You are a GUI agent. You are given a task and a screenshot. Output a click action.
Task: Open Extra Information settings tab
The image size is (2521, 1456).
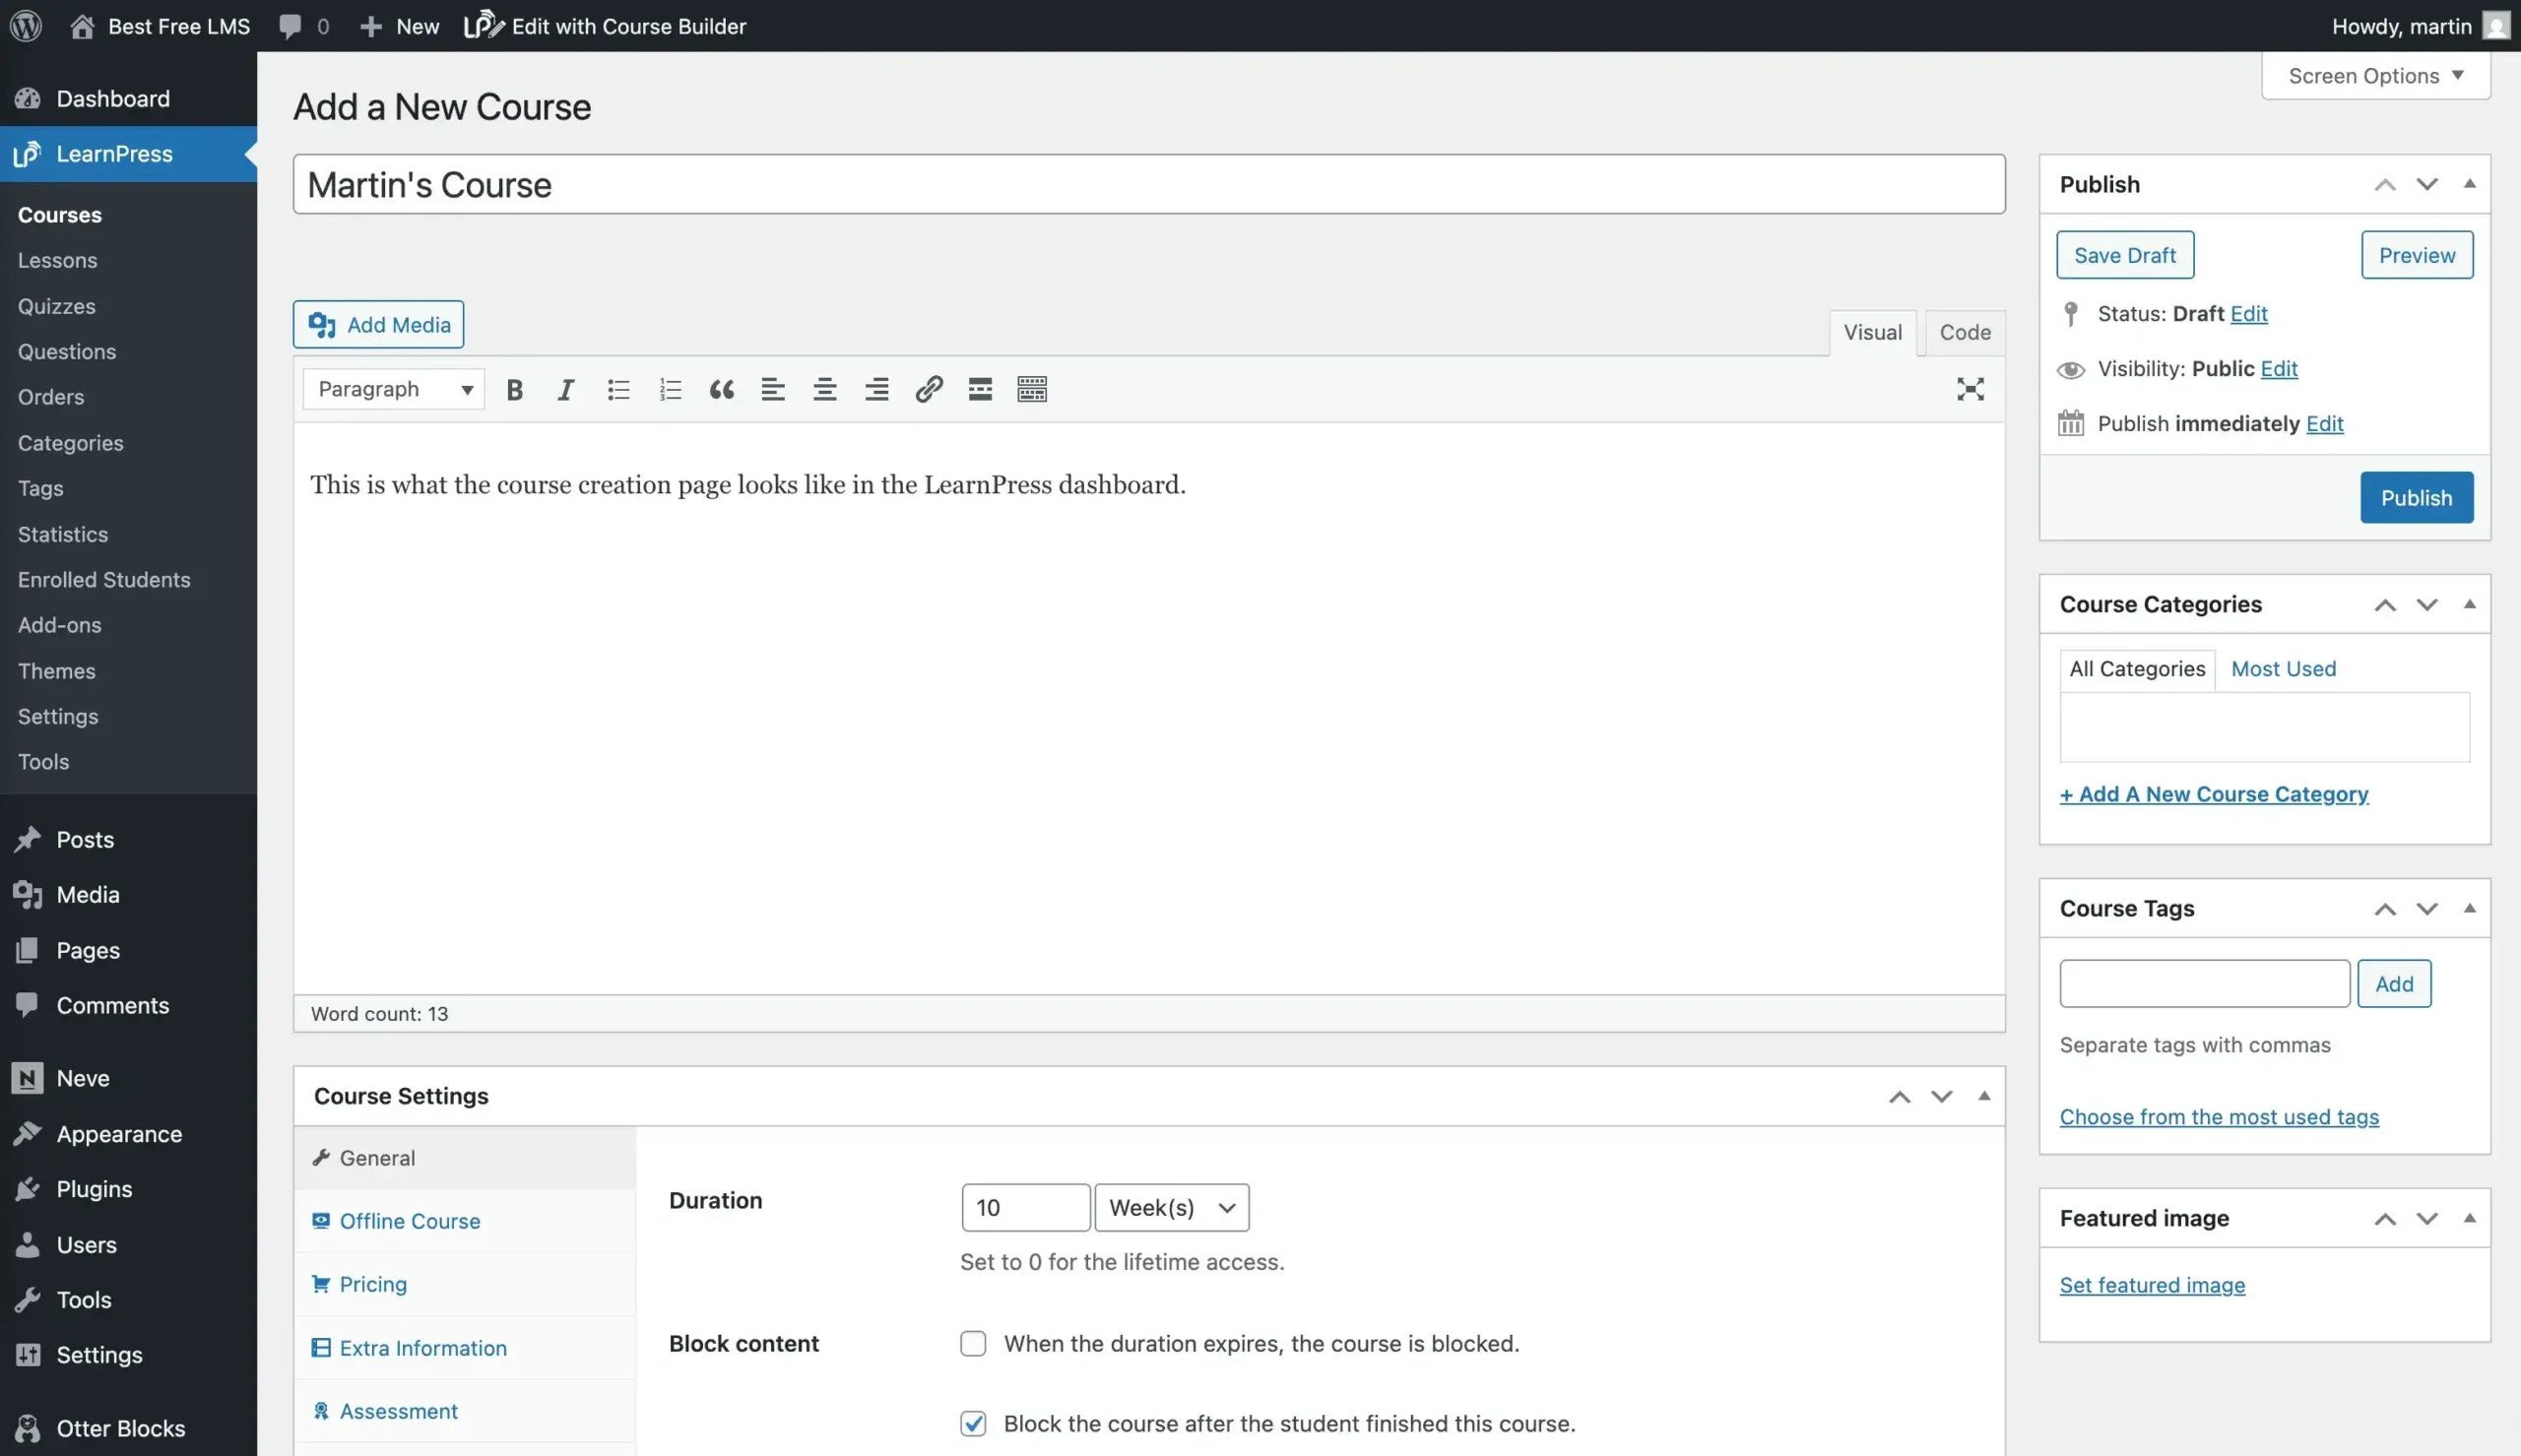click(x=465, y=1348)
